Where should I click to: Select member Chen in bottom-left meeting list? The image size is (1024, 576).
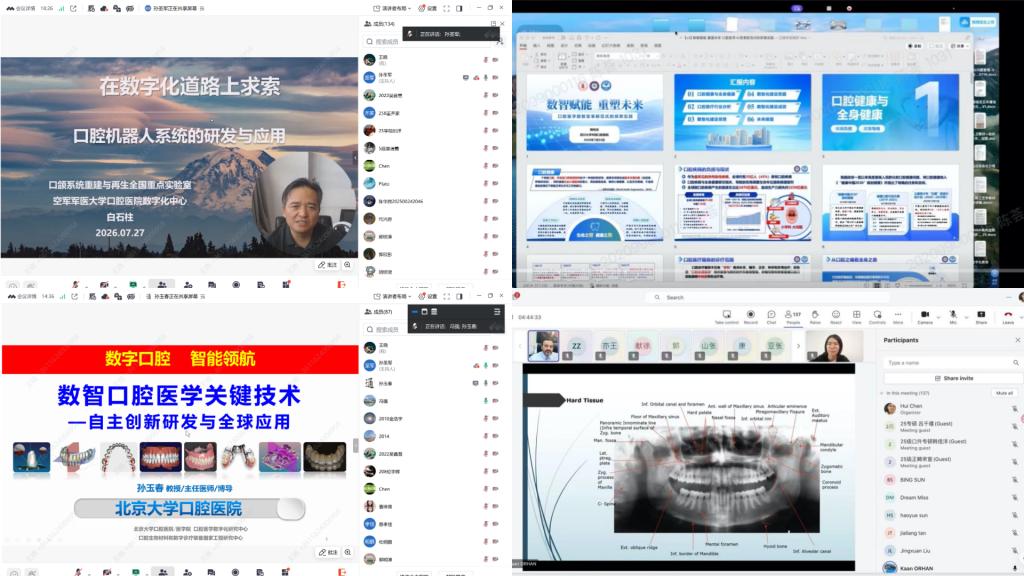tap(430, 488)
